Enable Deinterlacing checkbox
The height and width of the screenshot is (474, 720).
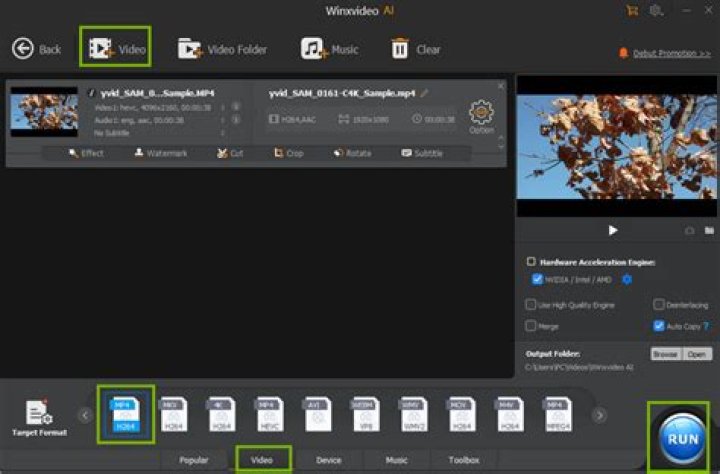click(x=658, y=305)
